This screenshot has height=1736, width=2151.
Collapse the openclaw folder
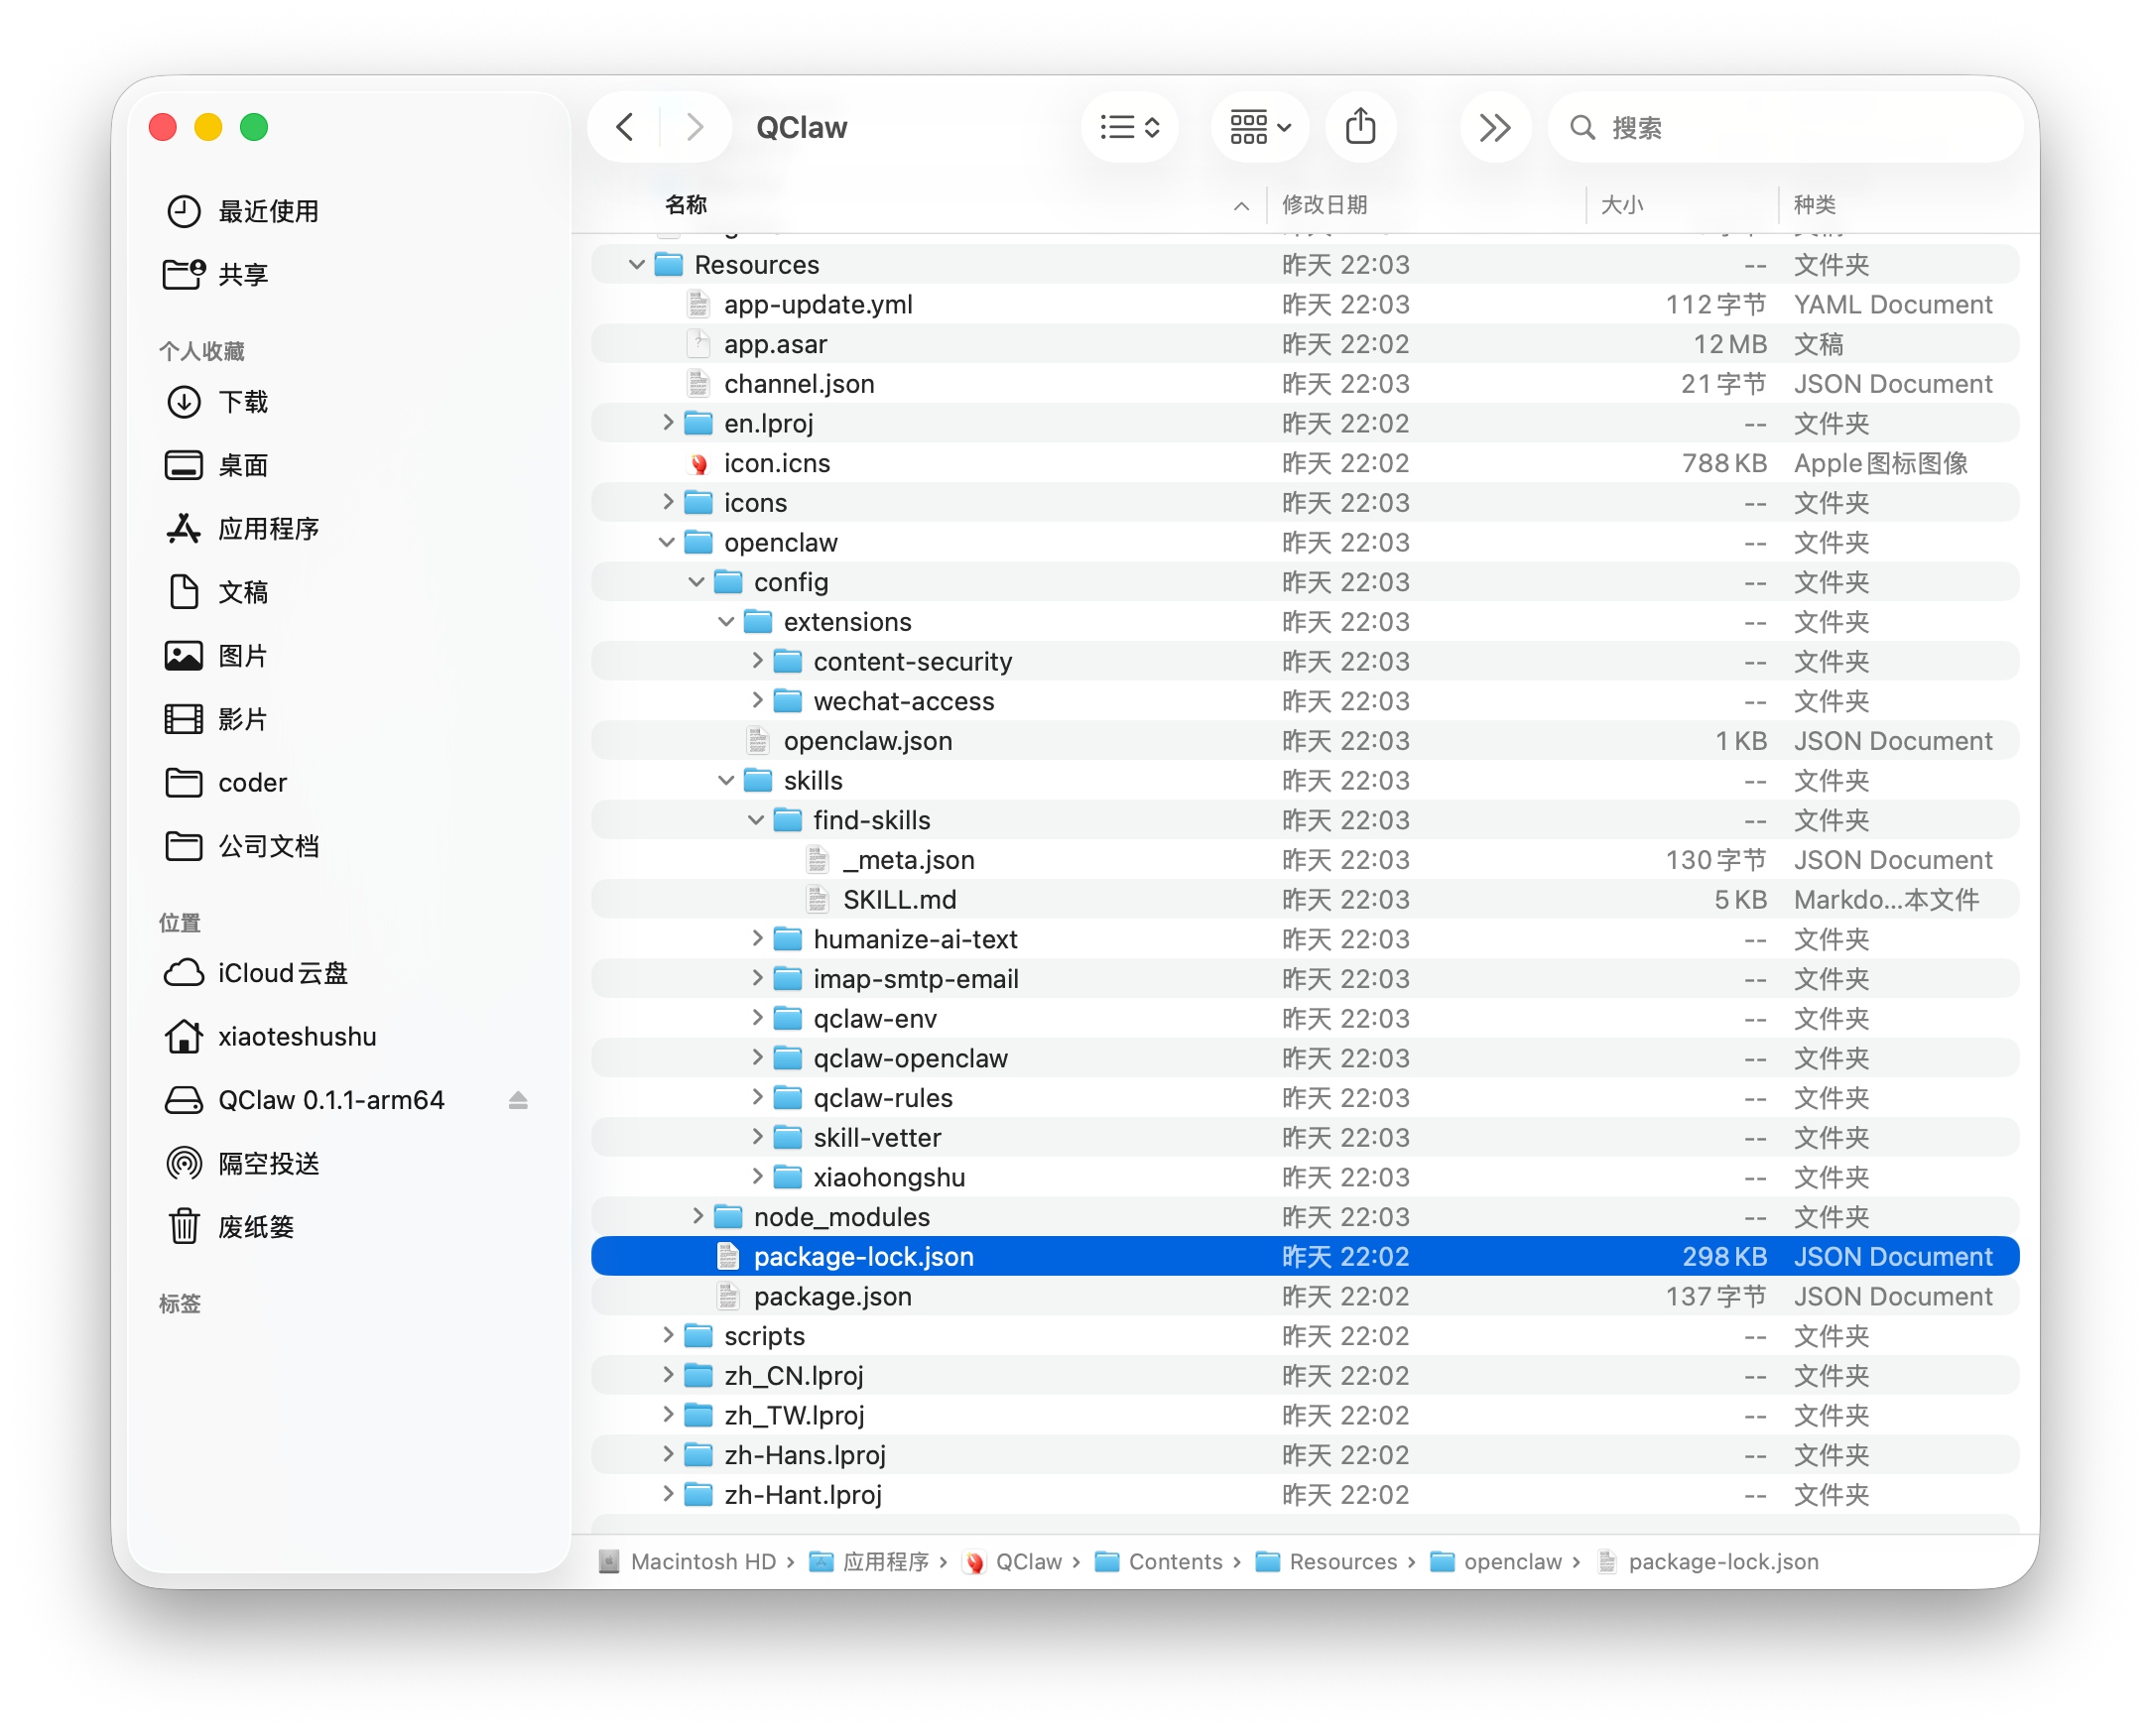click(x=667, y=542)
